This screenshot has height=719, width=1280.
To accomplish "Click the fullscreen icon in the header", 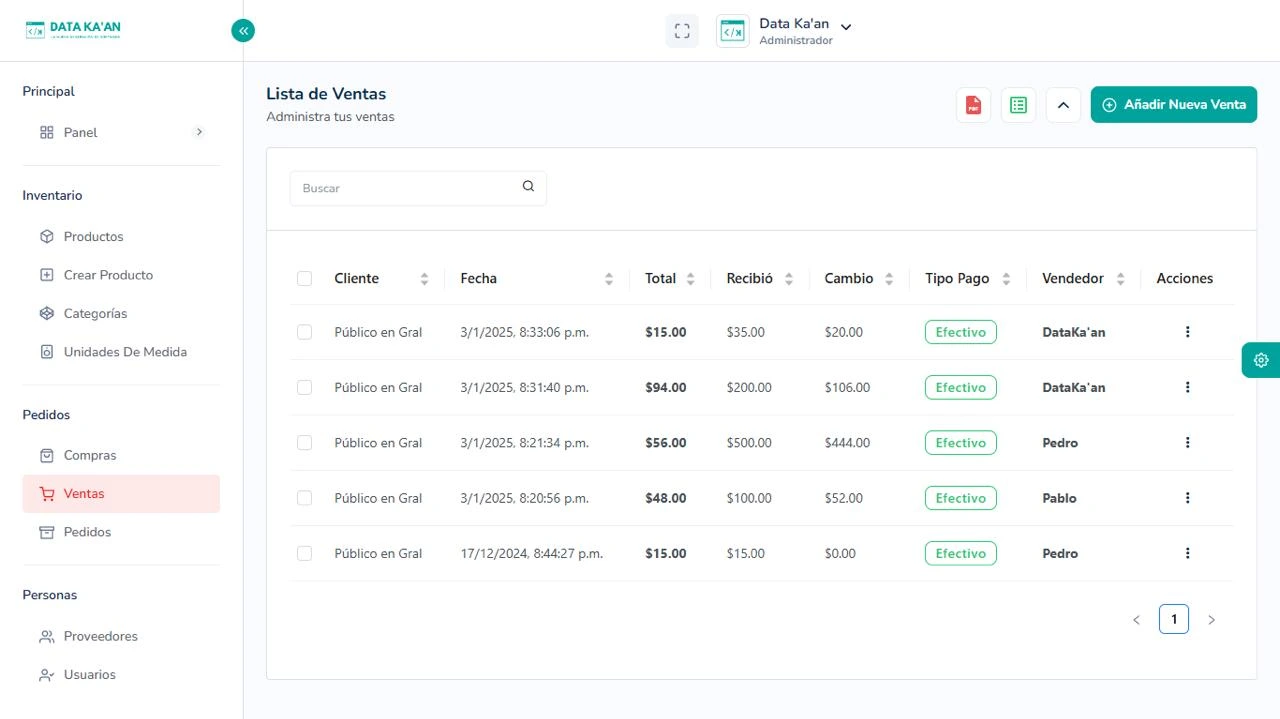I will pyautogui.click(x=682, y=30).
